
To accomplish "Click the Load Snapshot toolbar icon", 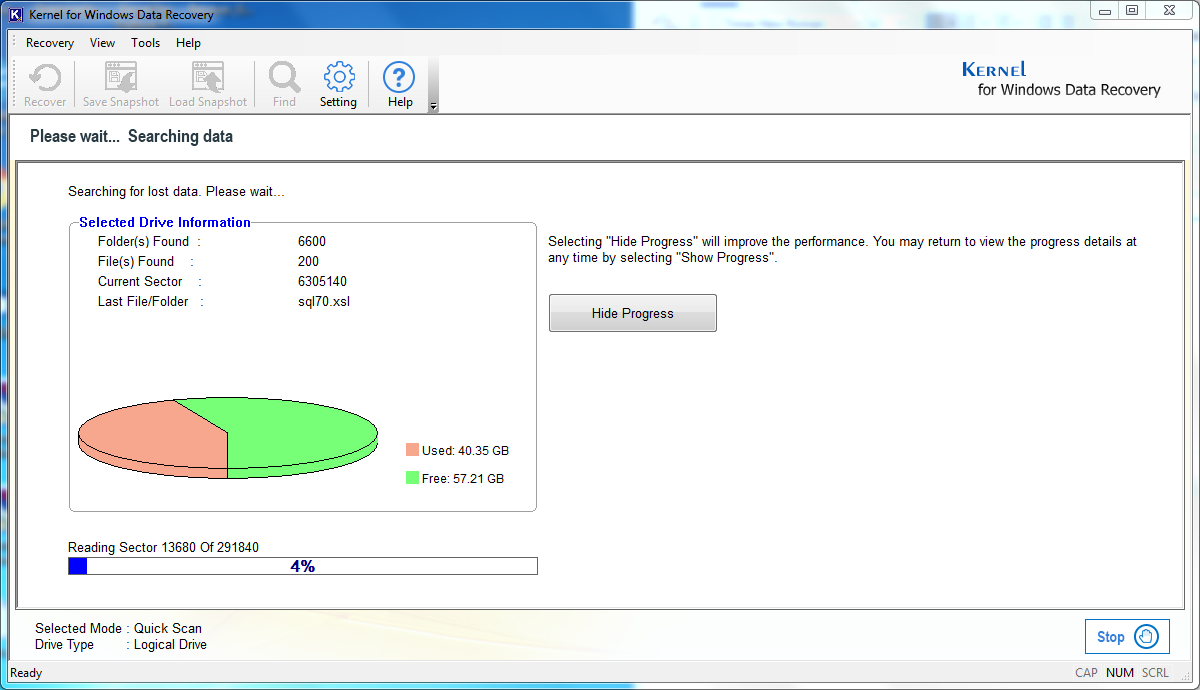I will pyautogui.click(x=208, y=76).
